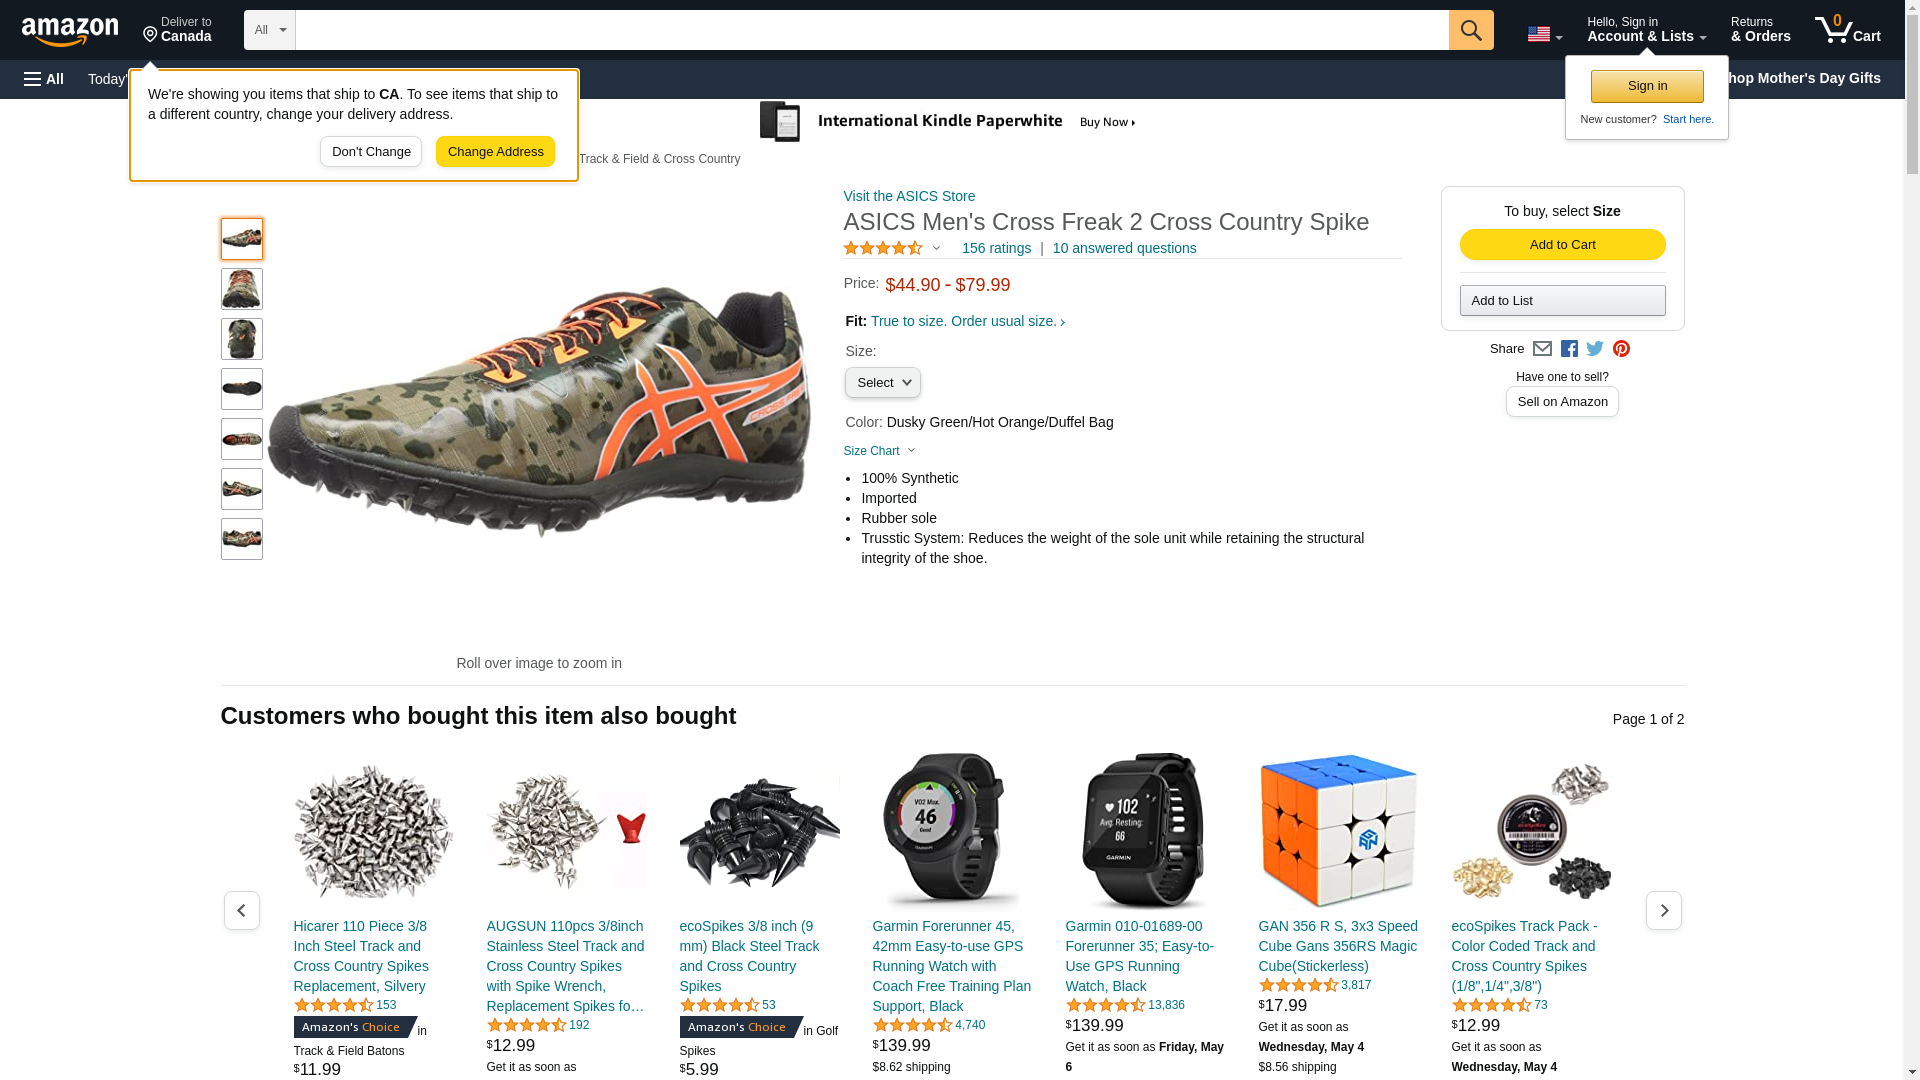Open the Size Select dropdown
The image size is (1920, 1080).
click(x=882, y=383)
